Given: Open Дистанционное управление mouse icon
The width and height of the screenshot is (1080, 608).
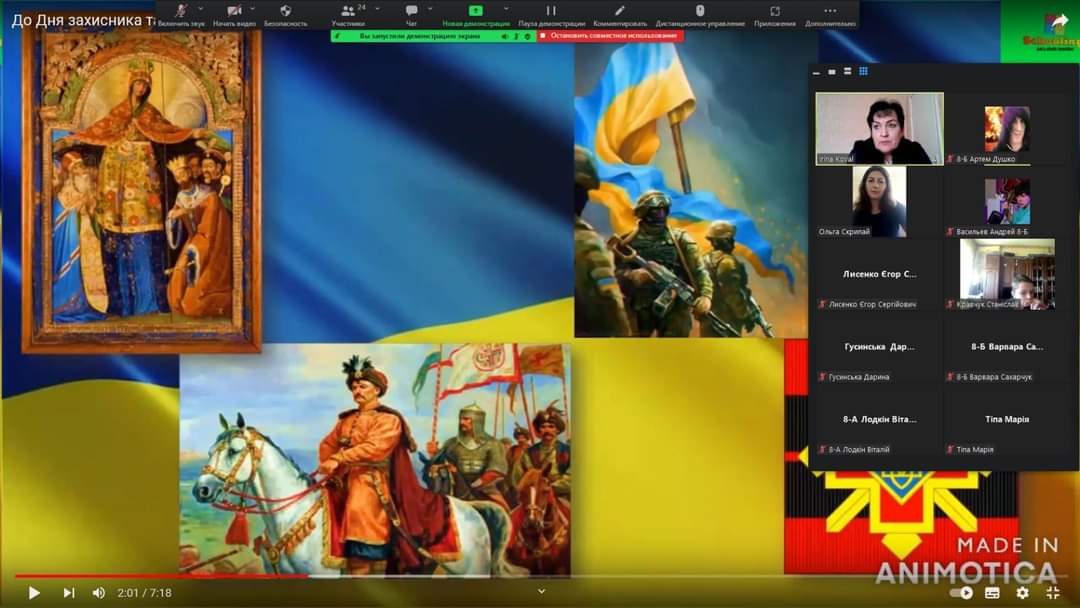Looking at the screenshot, I should 700,14.
